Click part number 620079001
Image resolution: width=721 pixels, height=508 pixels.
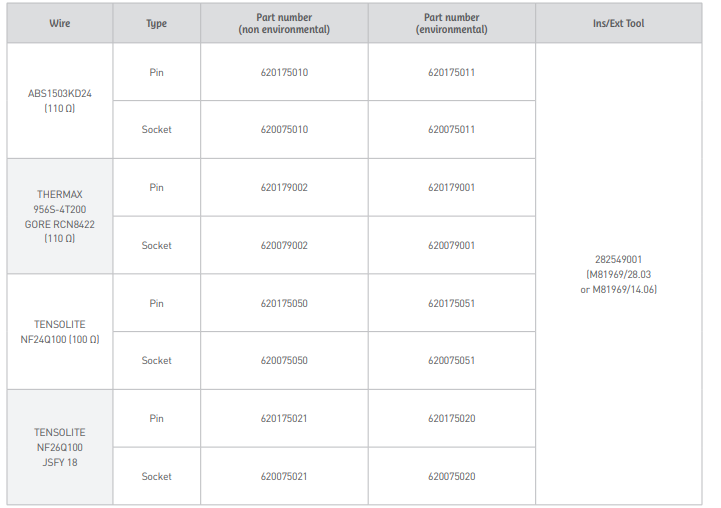pos(452,246)
